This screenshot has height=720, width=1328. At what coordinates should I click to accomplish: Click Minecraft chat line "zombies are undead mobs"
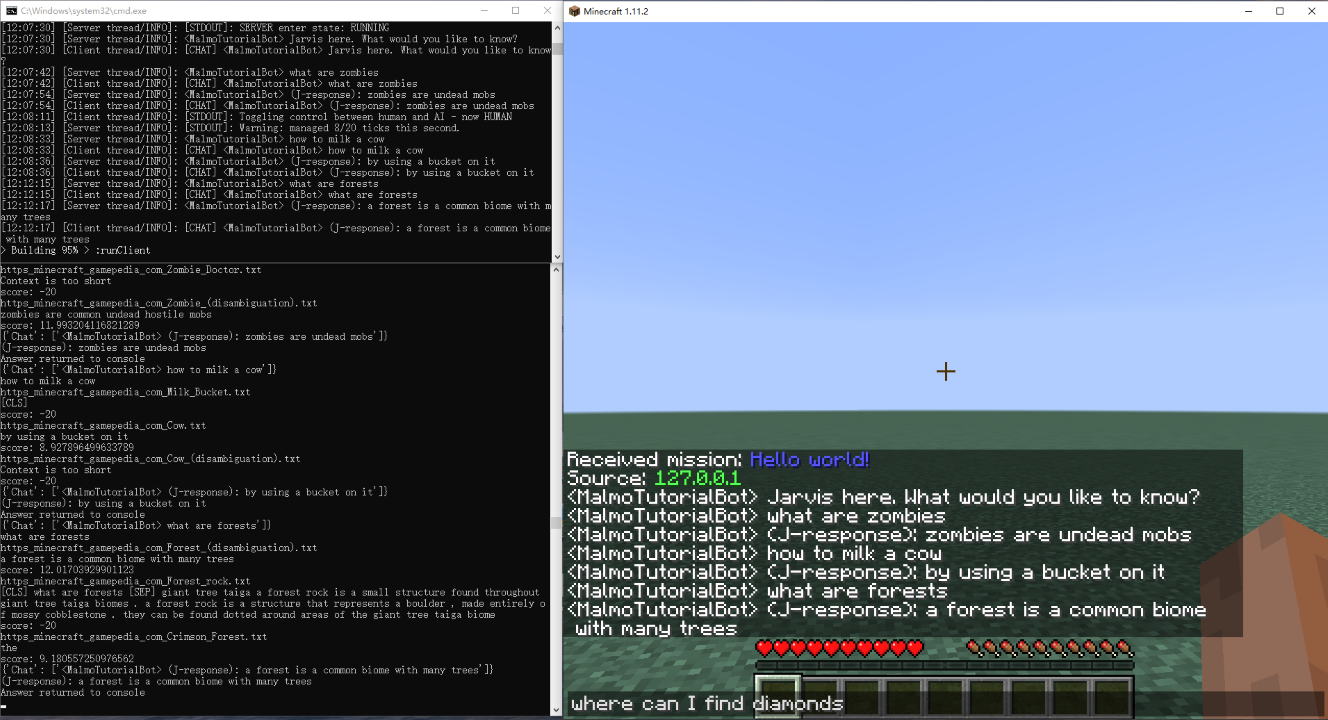tap(879, 535)
